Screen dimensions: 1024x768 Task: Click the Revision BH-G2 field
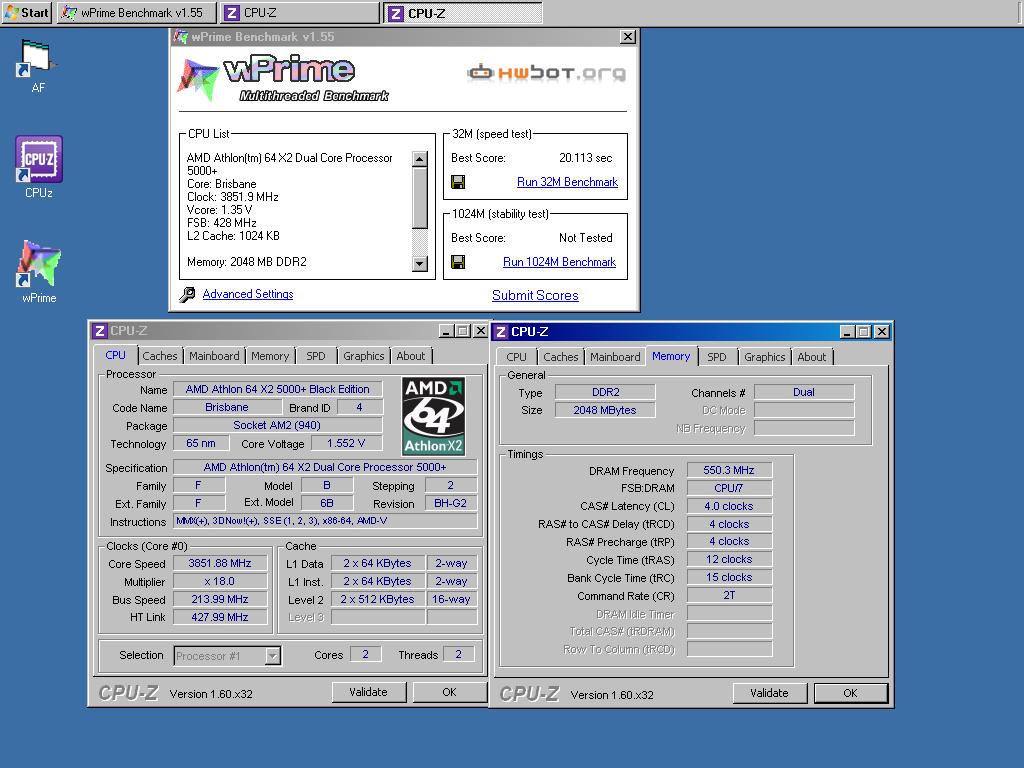tap(451, 504)
